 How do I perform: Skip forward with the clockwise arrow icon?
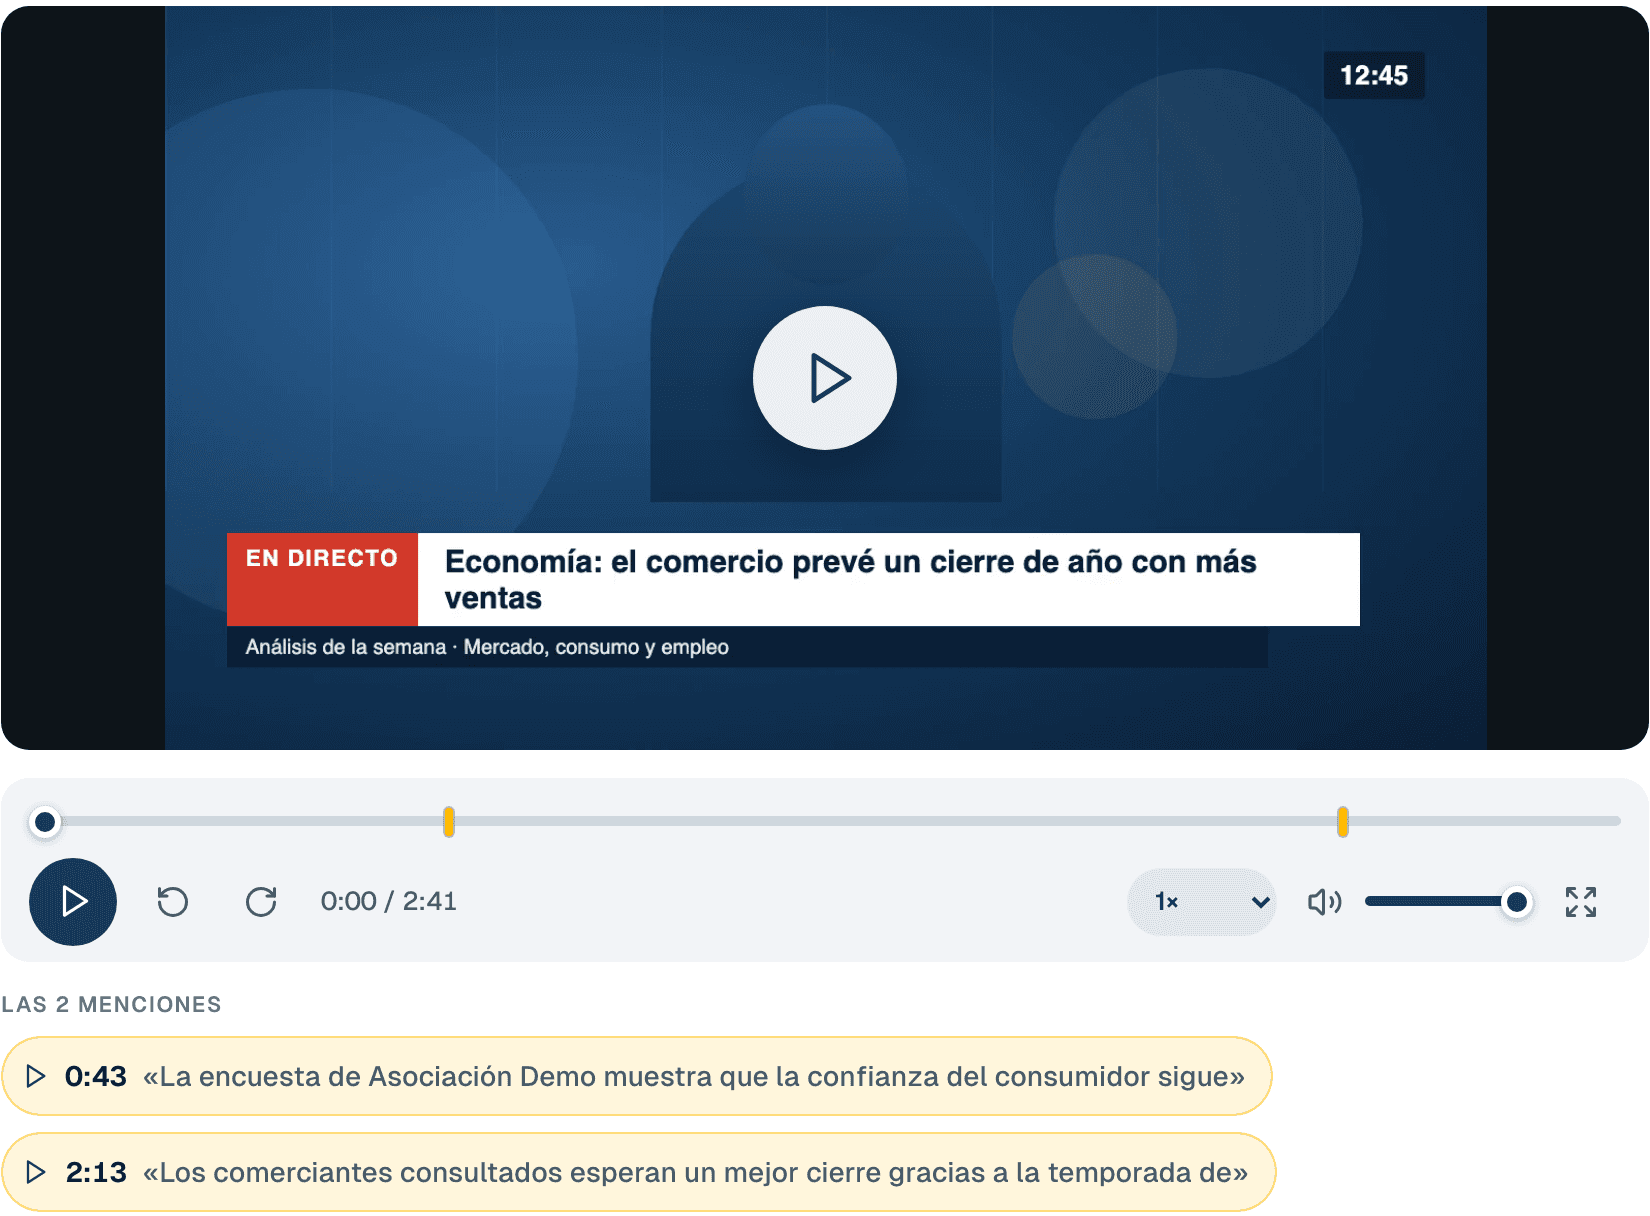(261, 902)
